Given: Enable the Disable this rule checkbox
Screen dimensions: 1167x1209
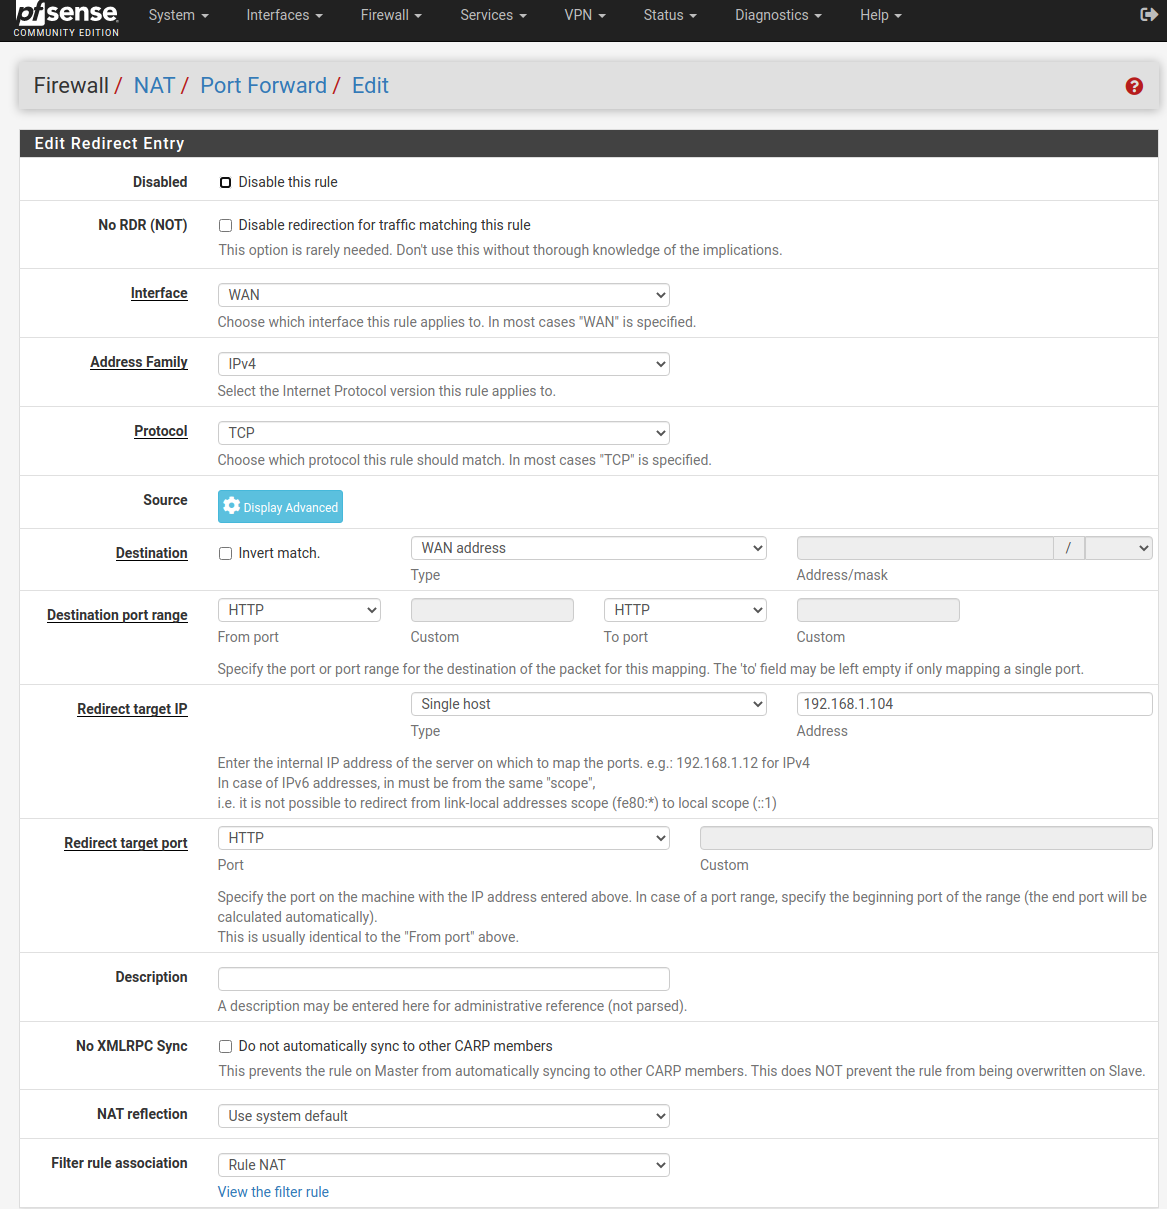Looking at the screenshot, I should tap(226, 182).
